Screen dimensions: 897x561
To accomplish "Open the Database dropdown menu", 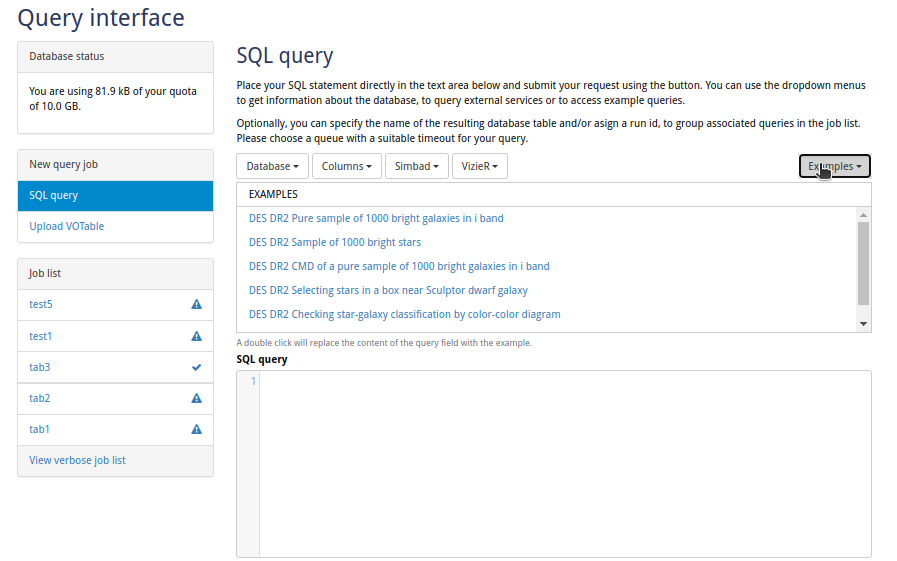I will point(273,166).
